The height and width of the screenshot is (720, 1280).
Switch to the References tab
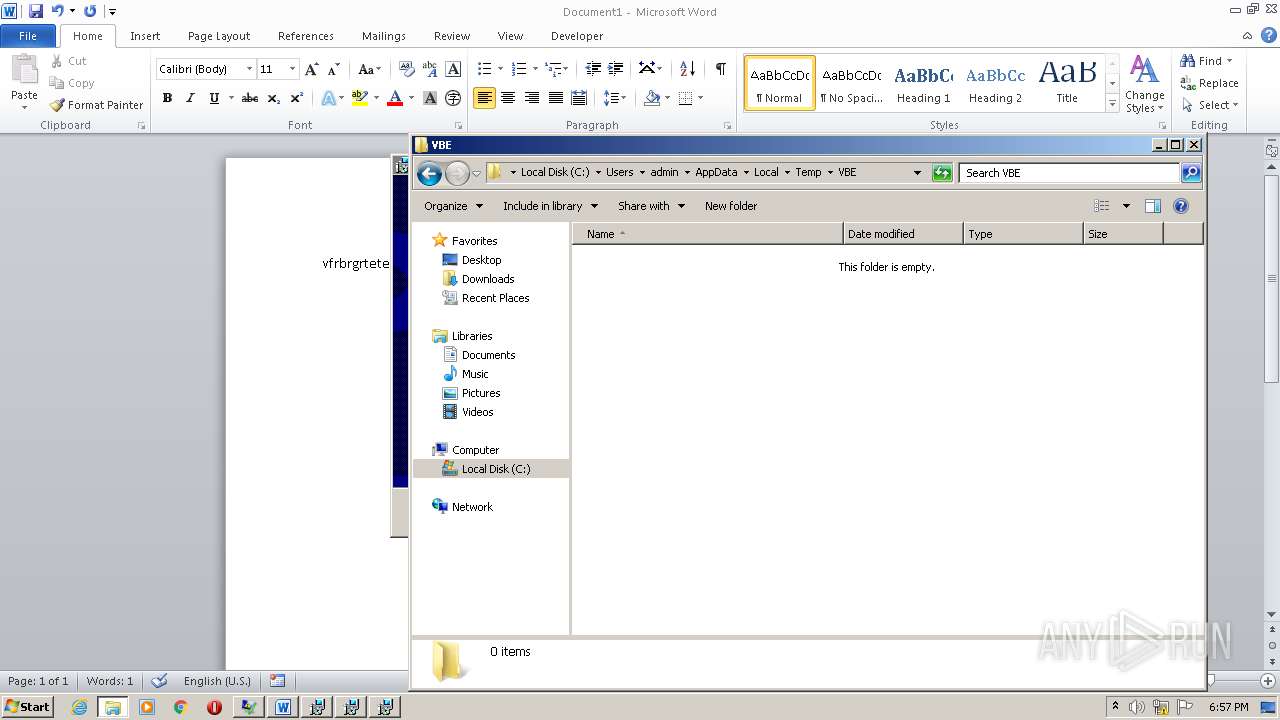(306, 36)
